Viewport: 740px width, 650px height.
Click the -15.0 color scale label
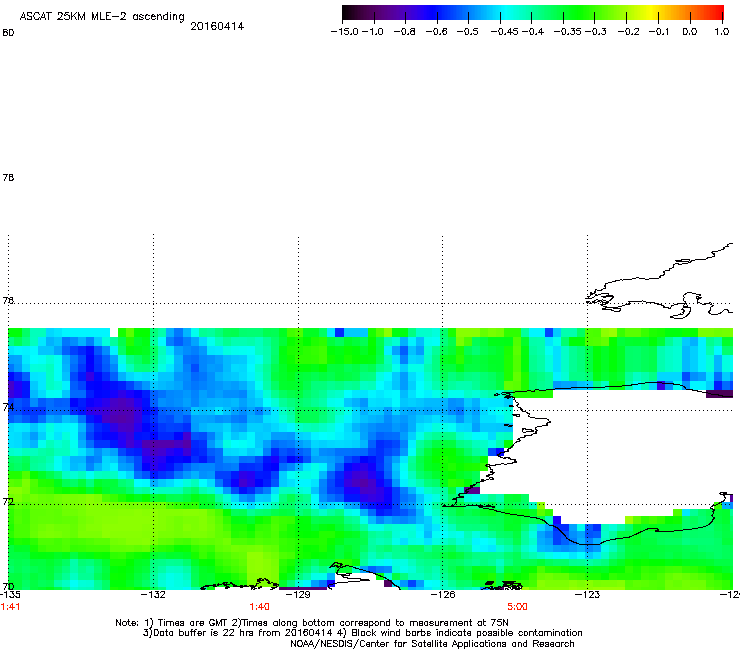tap(345, 32)
